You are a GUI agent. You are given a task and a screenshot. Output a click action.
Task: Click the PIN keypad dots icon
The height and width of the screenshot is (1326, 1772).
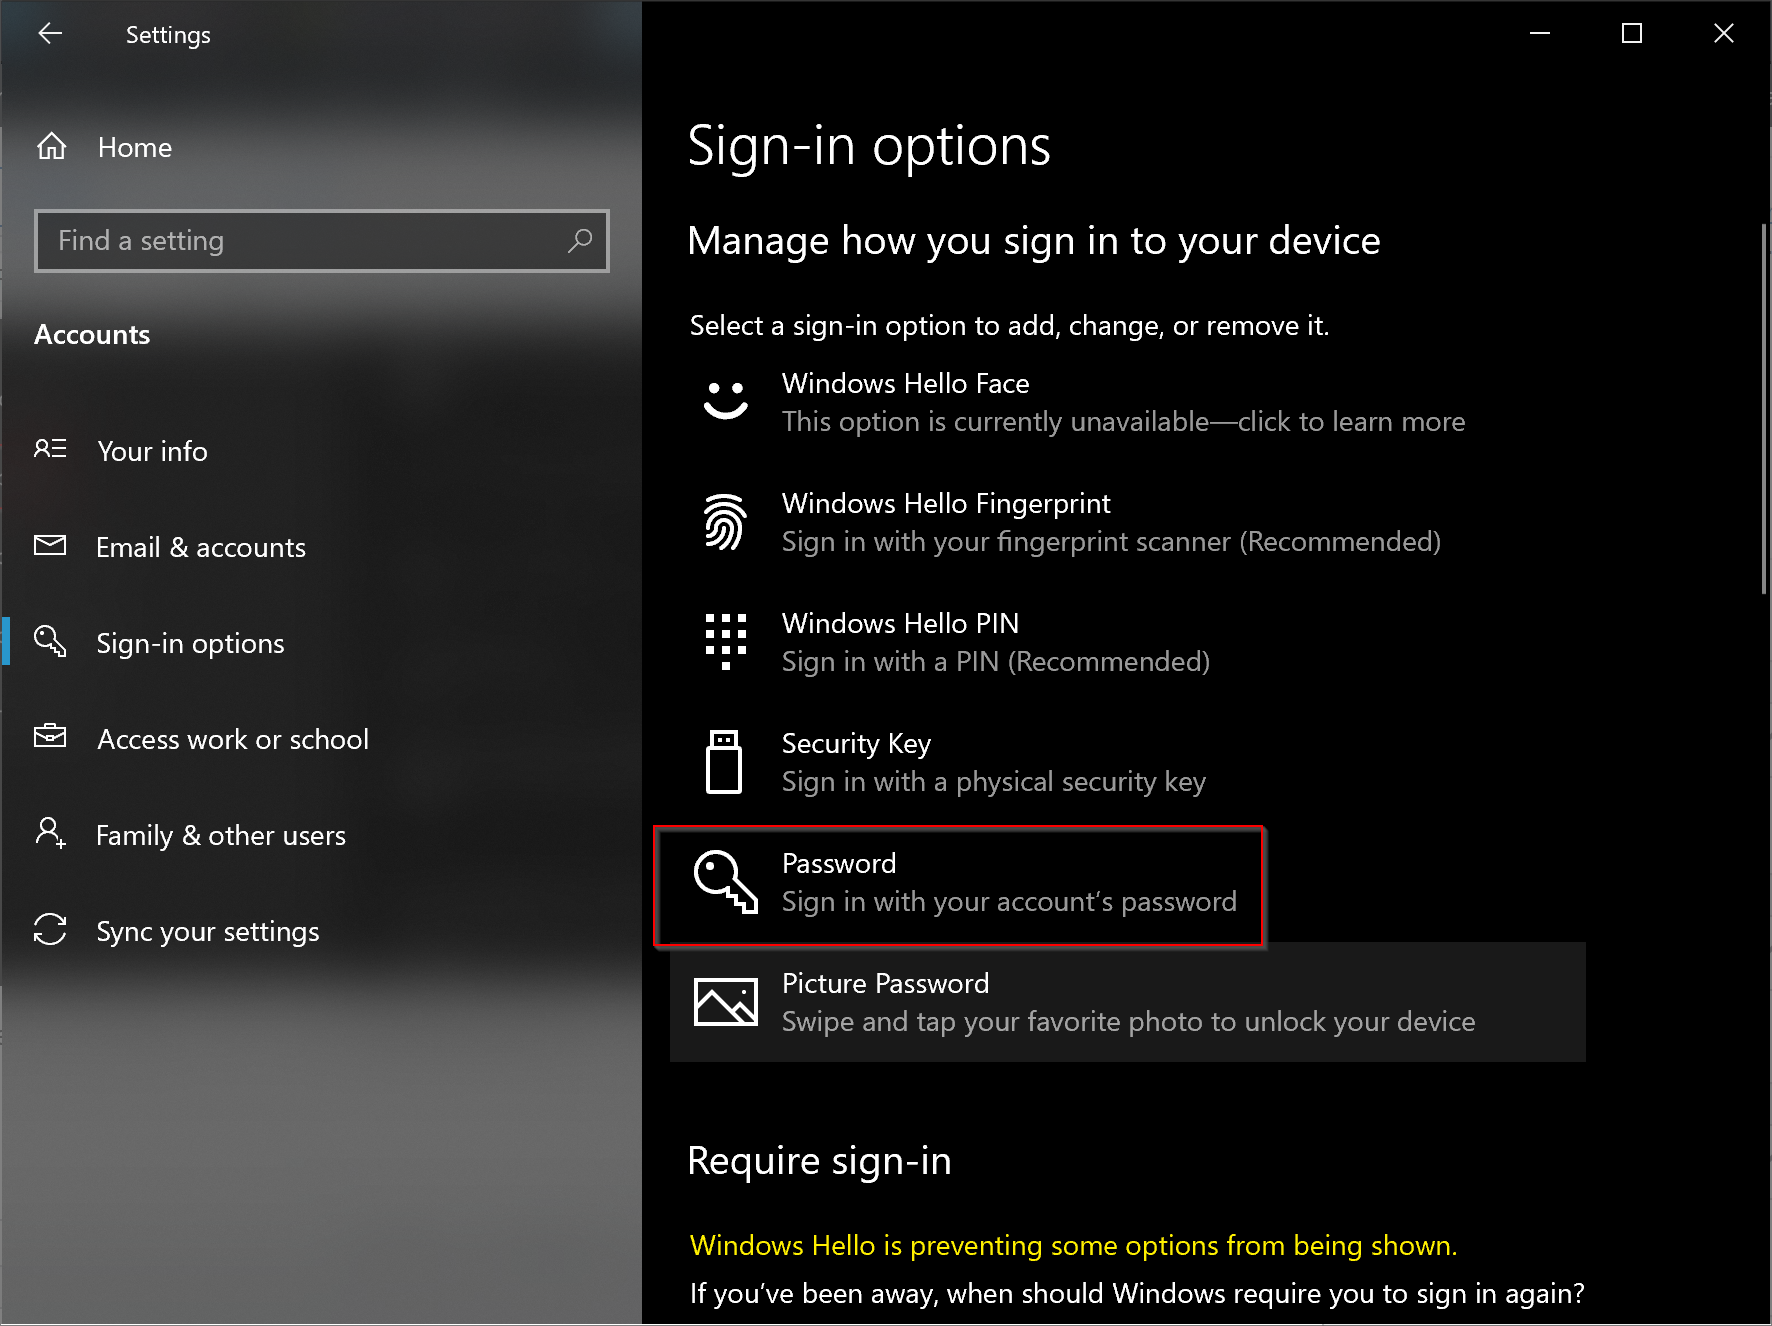726,642
